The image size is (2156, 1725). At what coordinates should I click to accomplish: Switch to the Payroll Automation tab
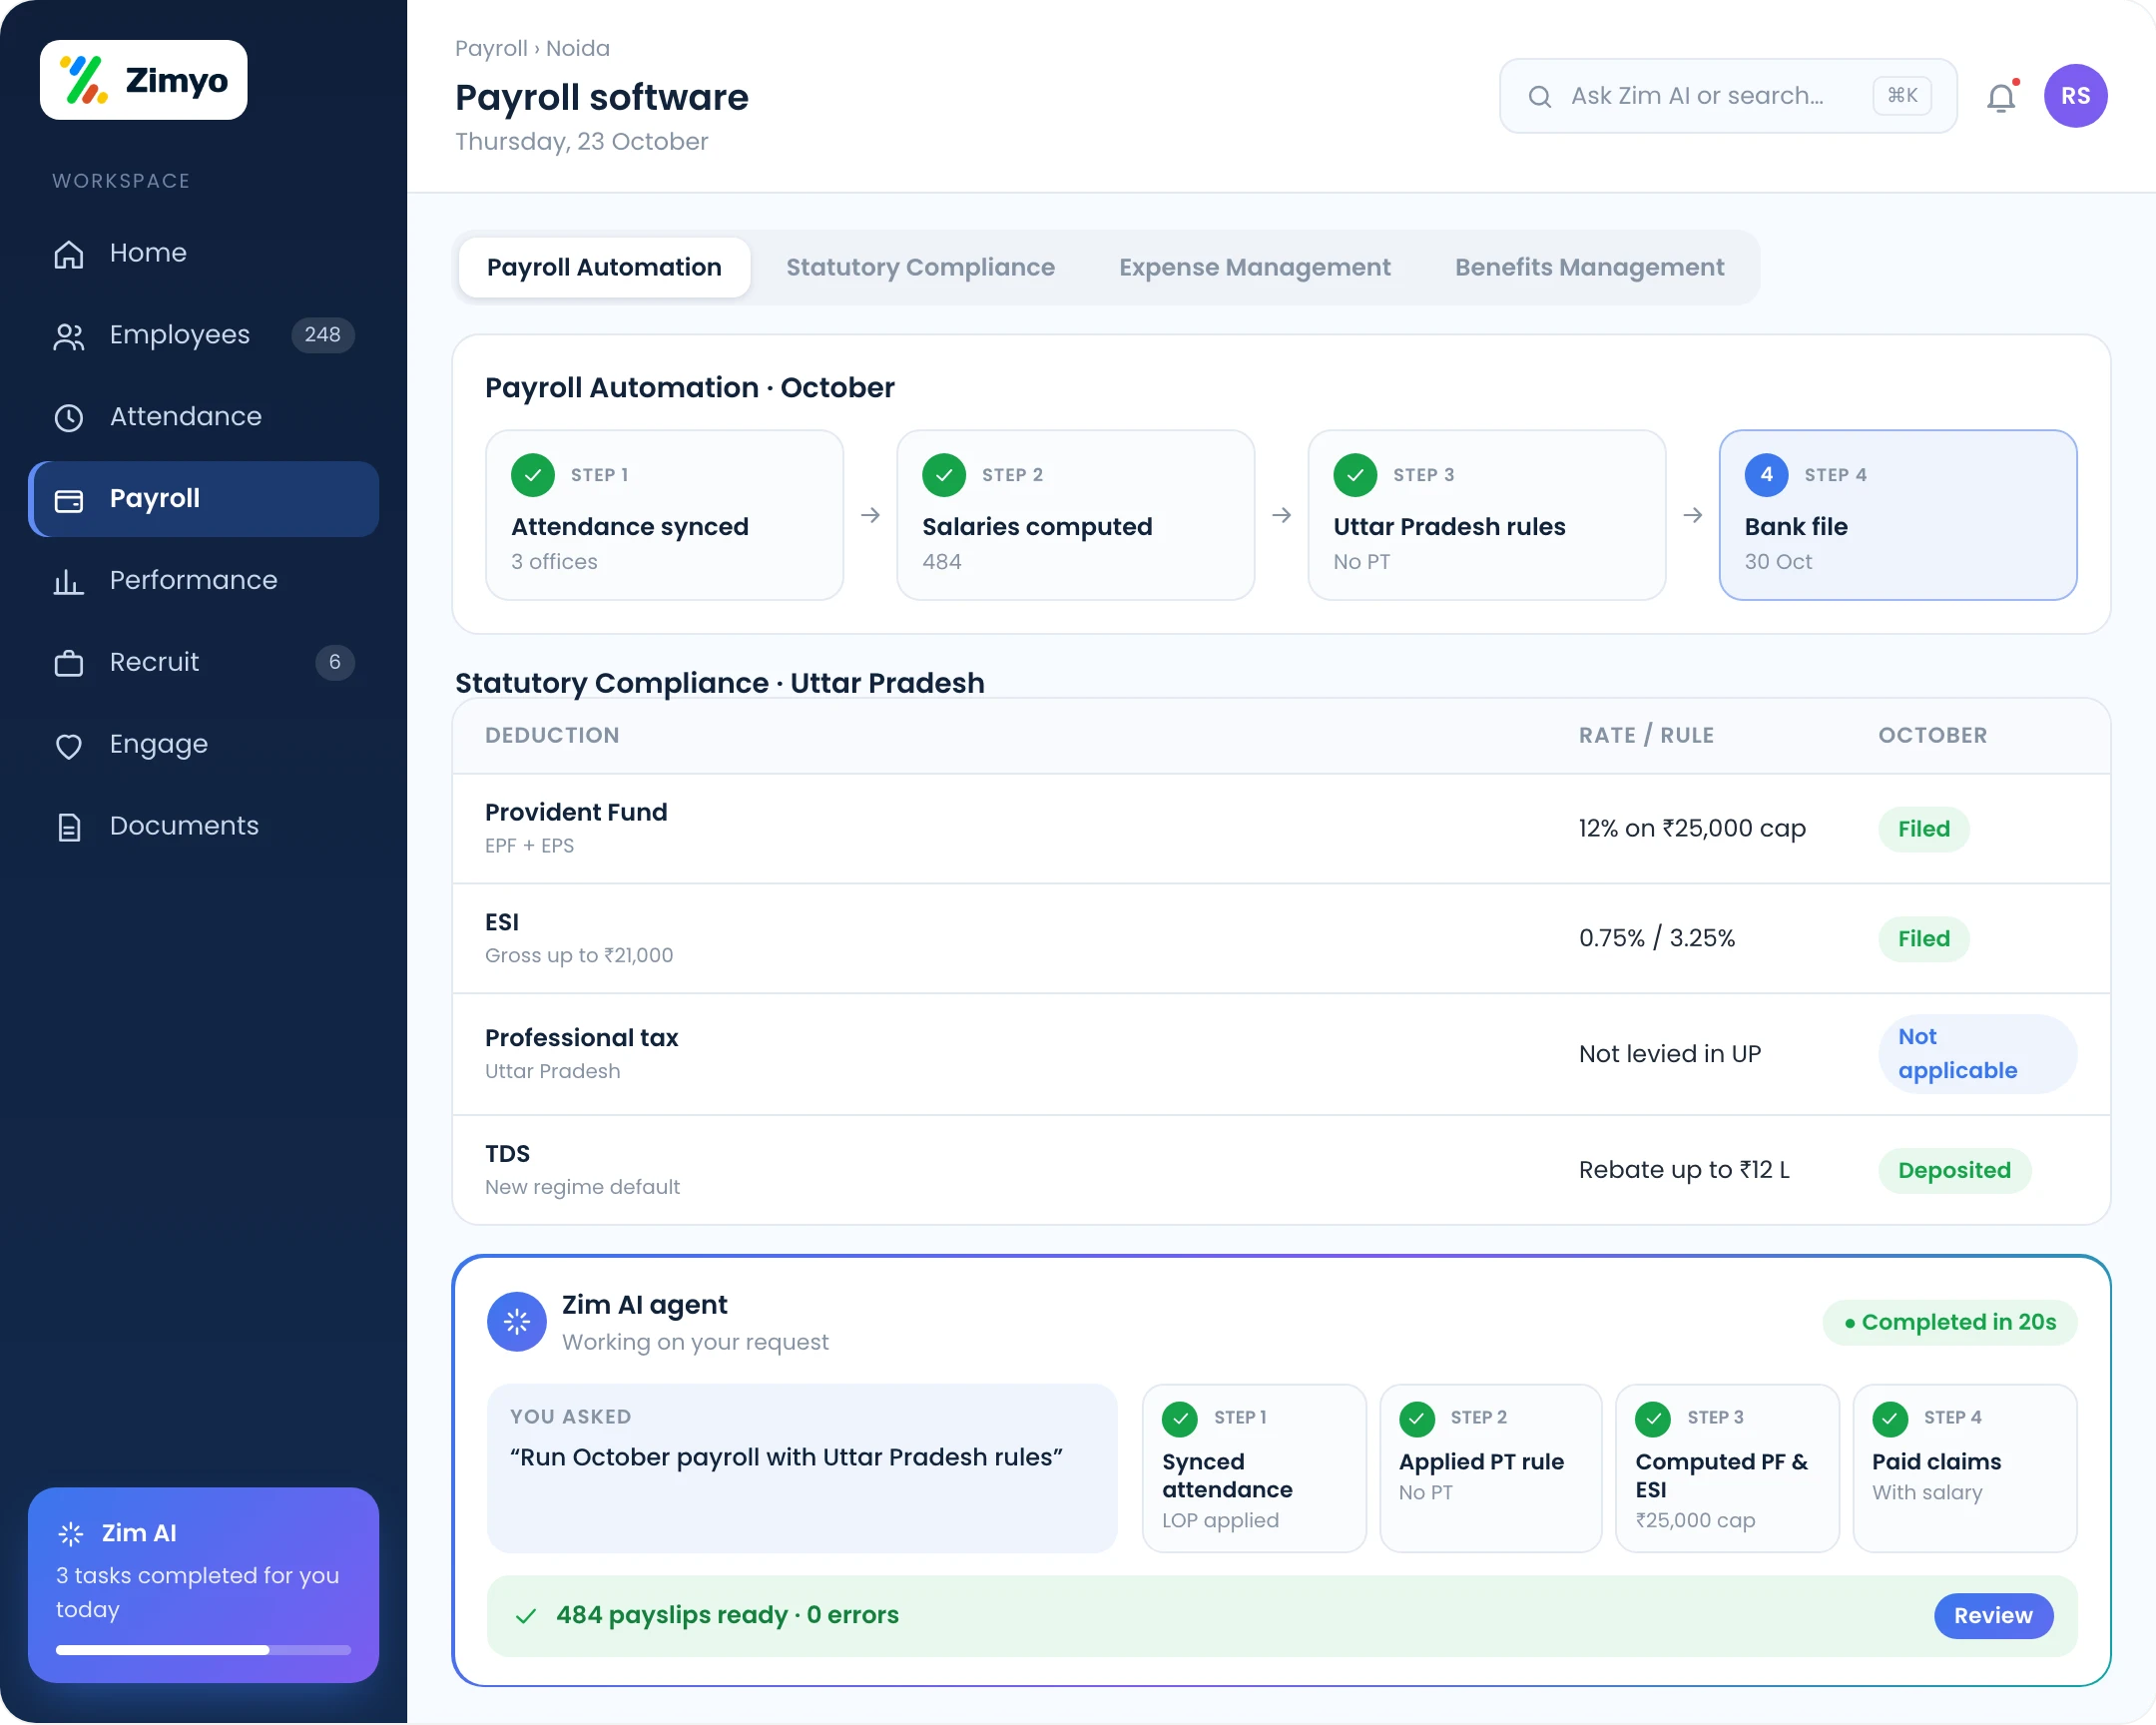click(x=604, y=268)
